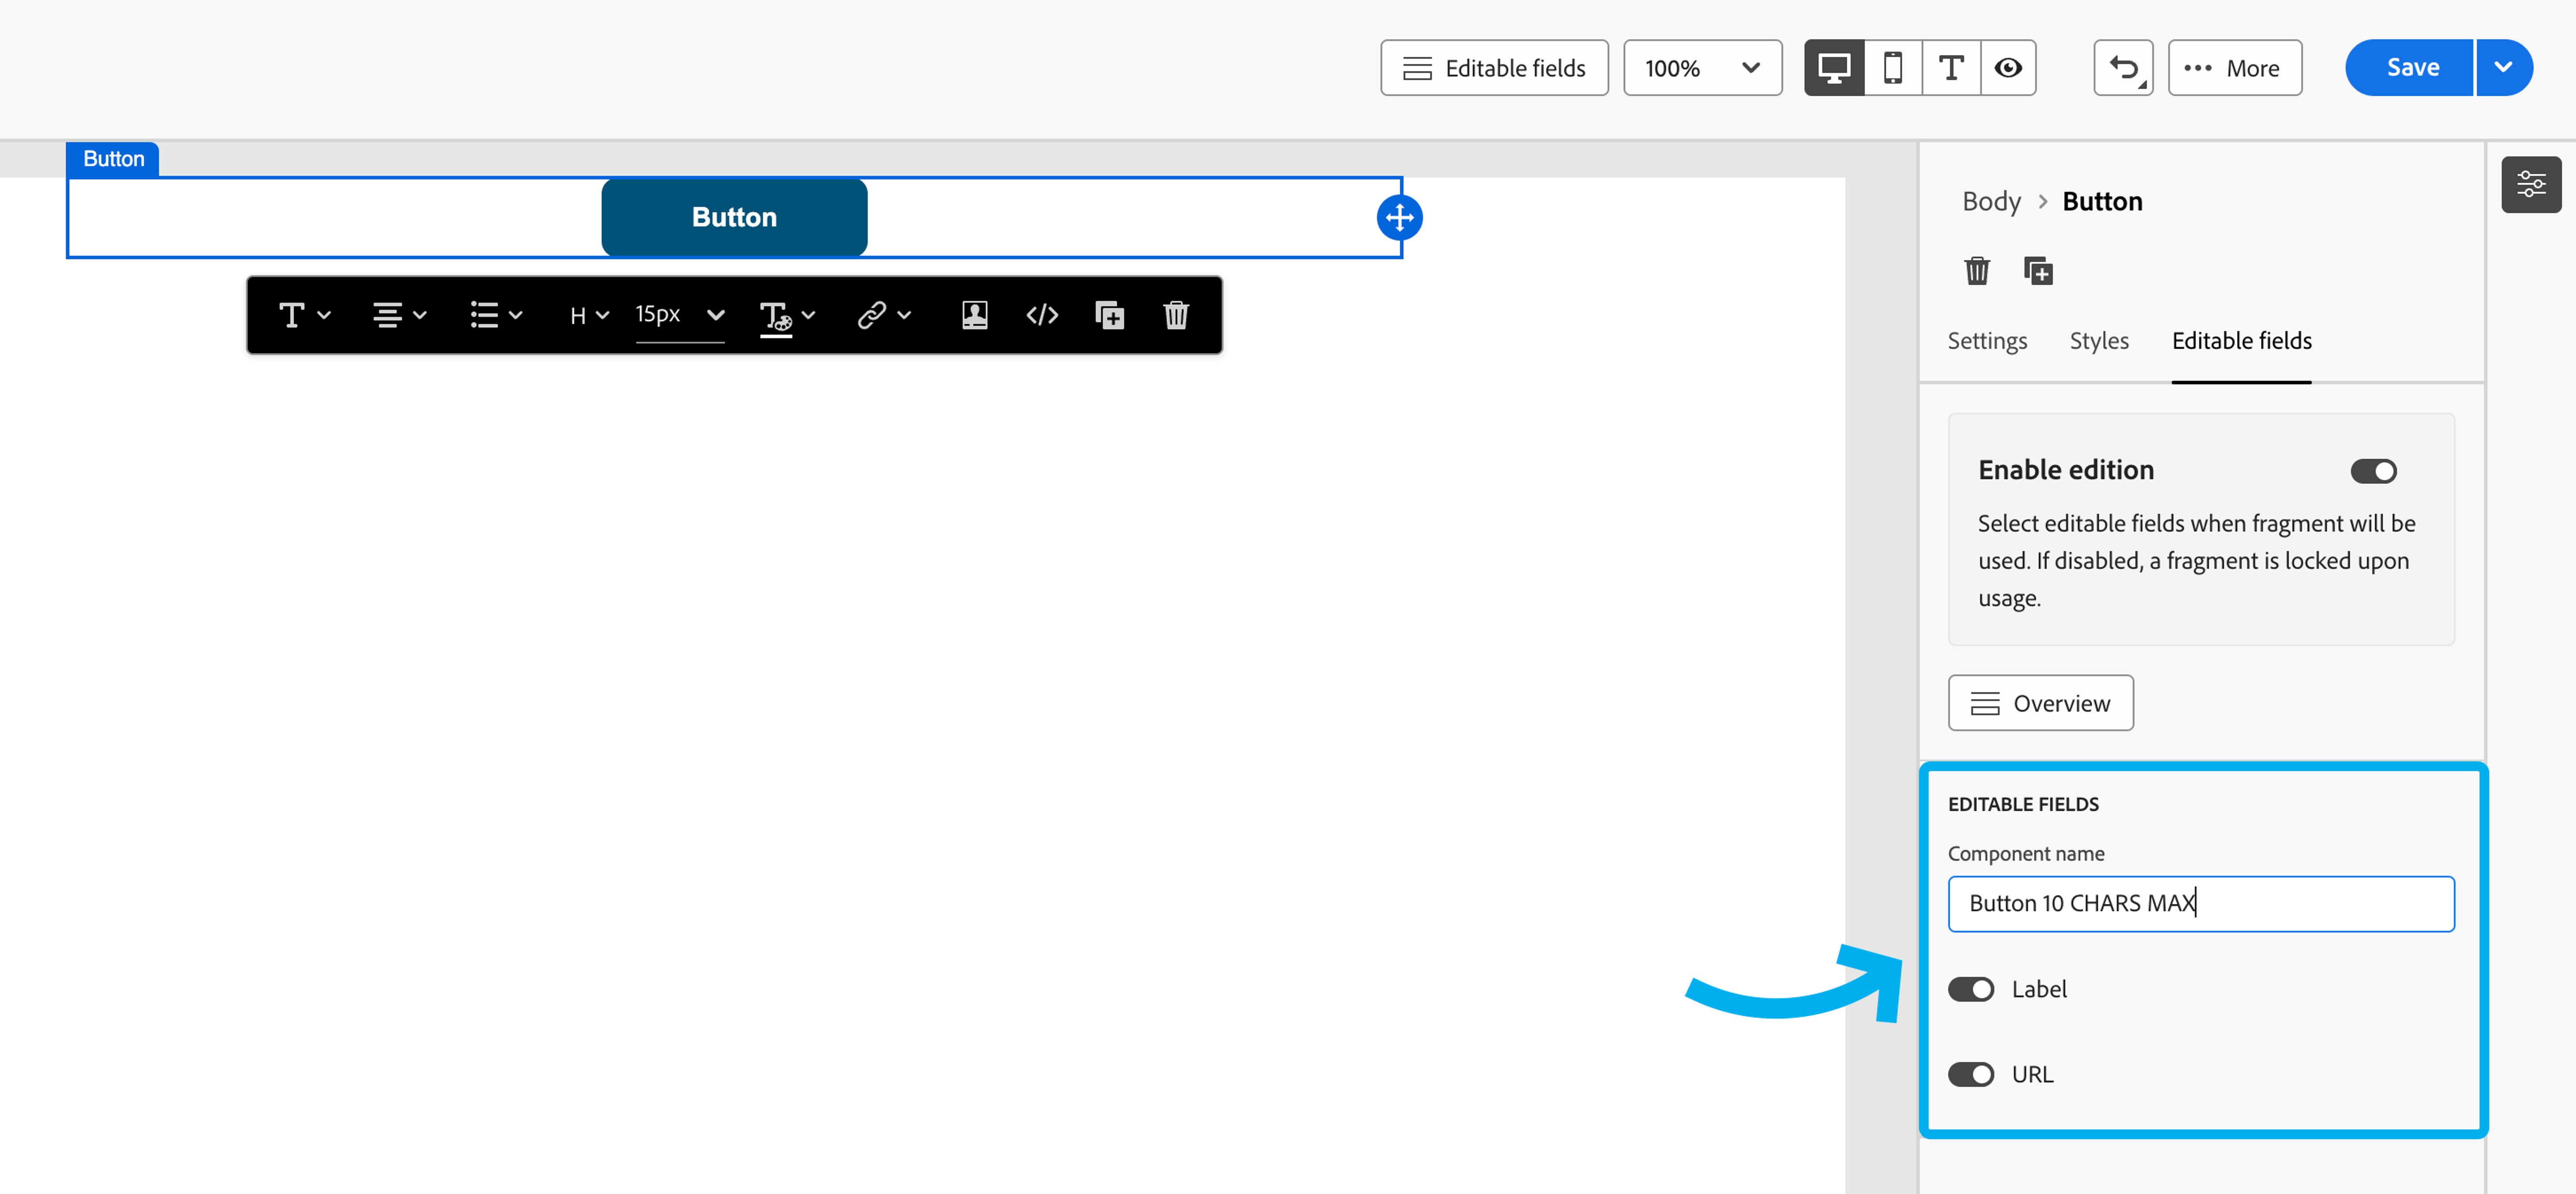Open the plain text view icon

[1950, 68]
